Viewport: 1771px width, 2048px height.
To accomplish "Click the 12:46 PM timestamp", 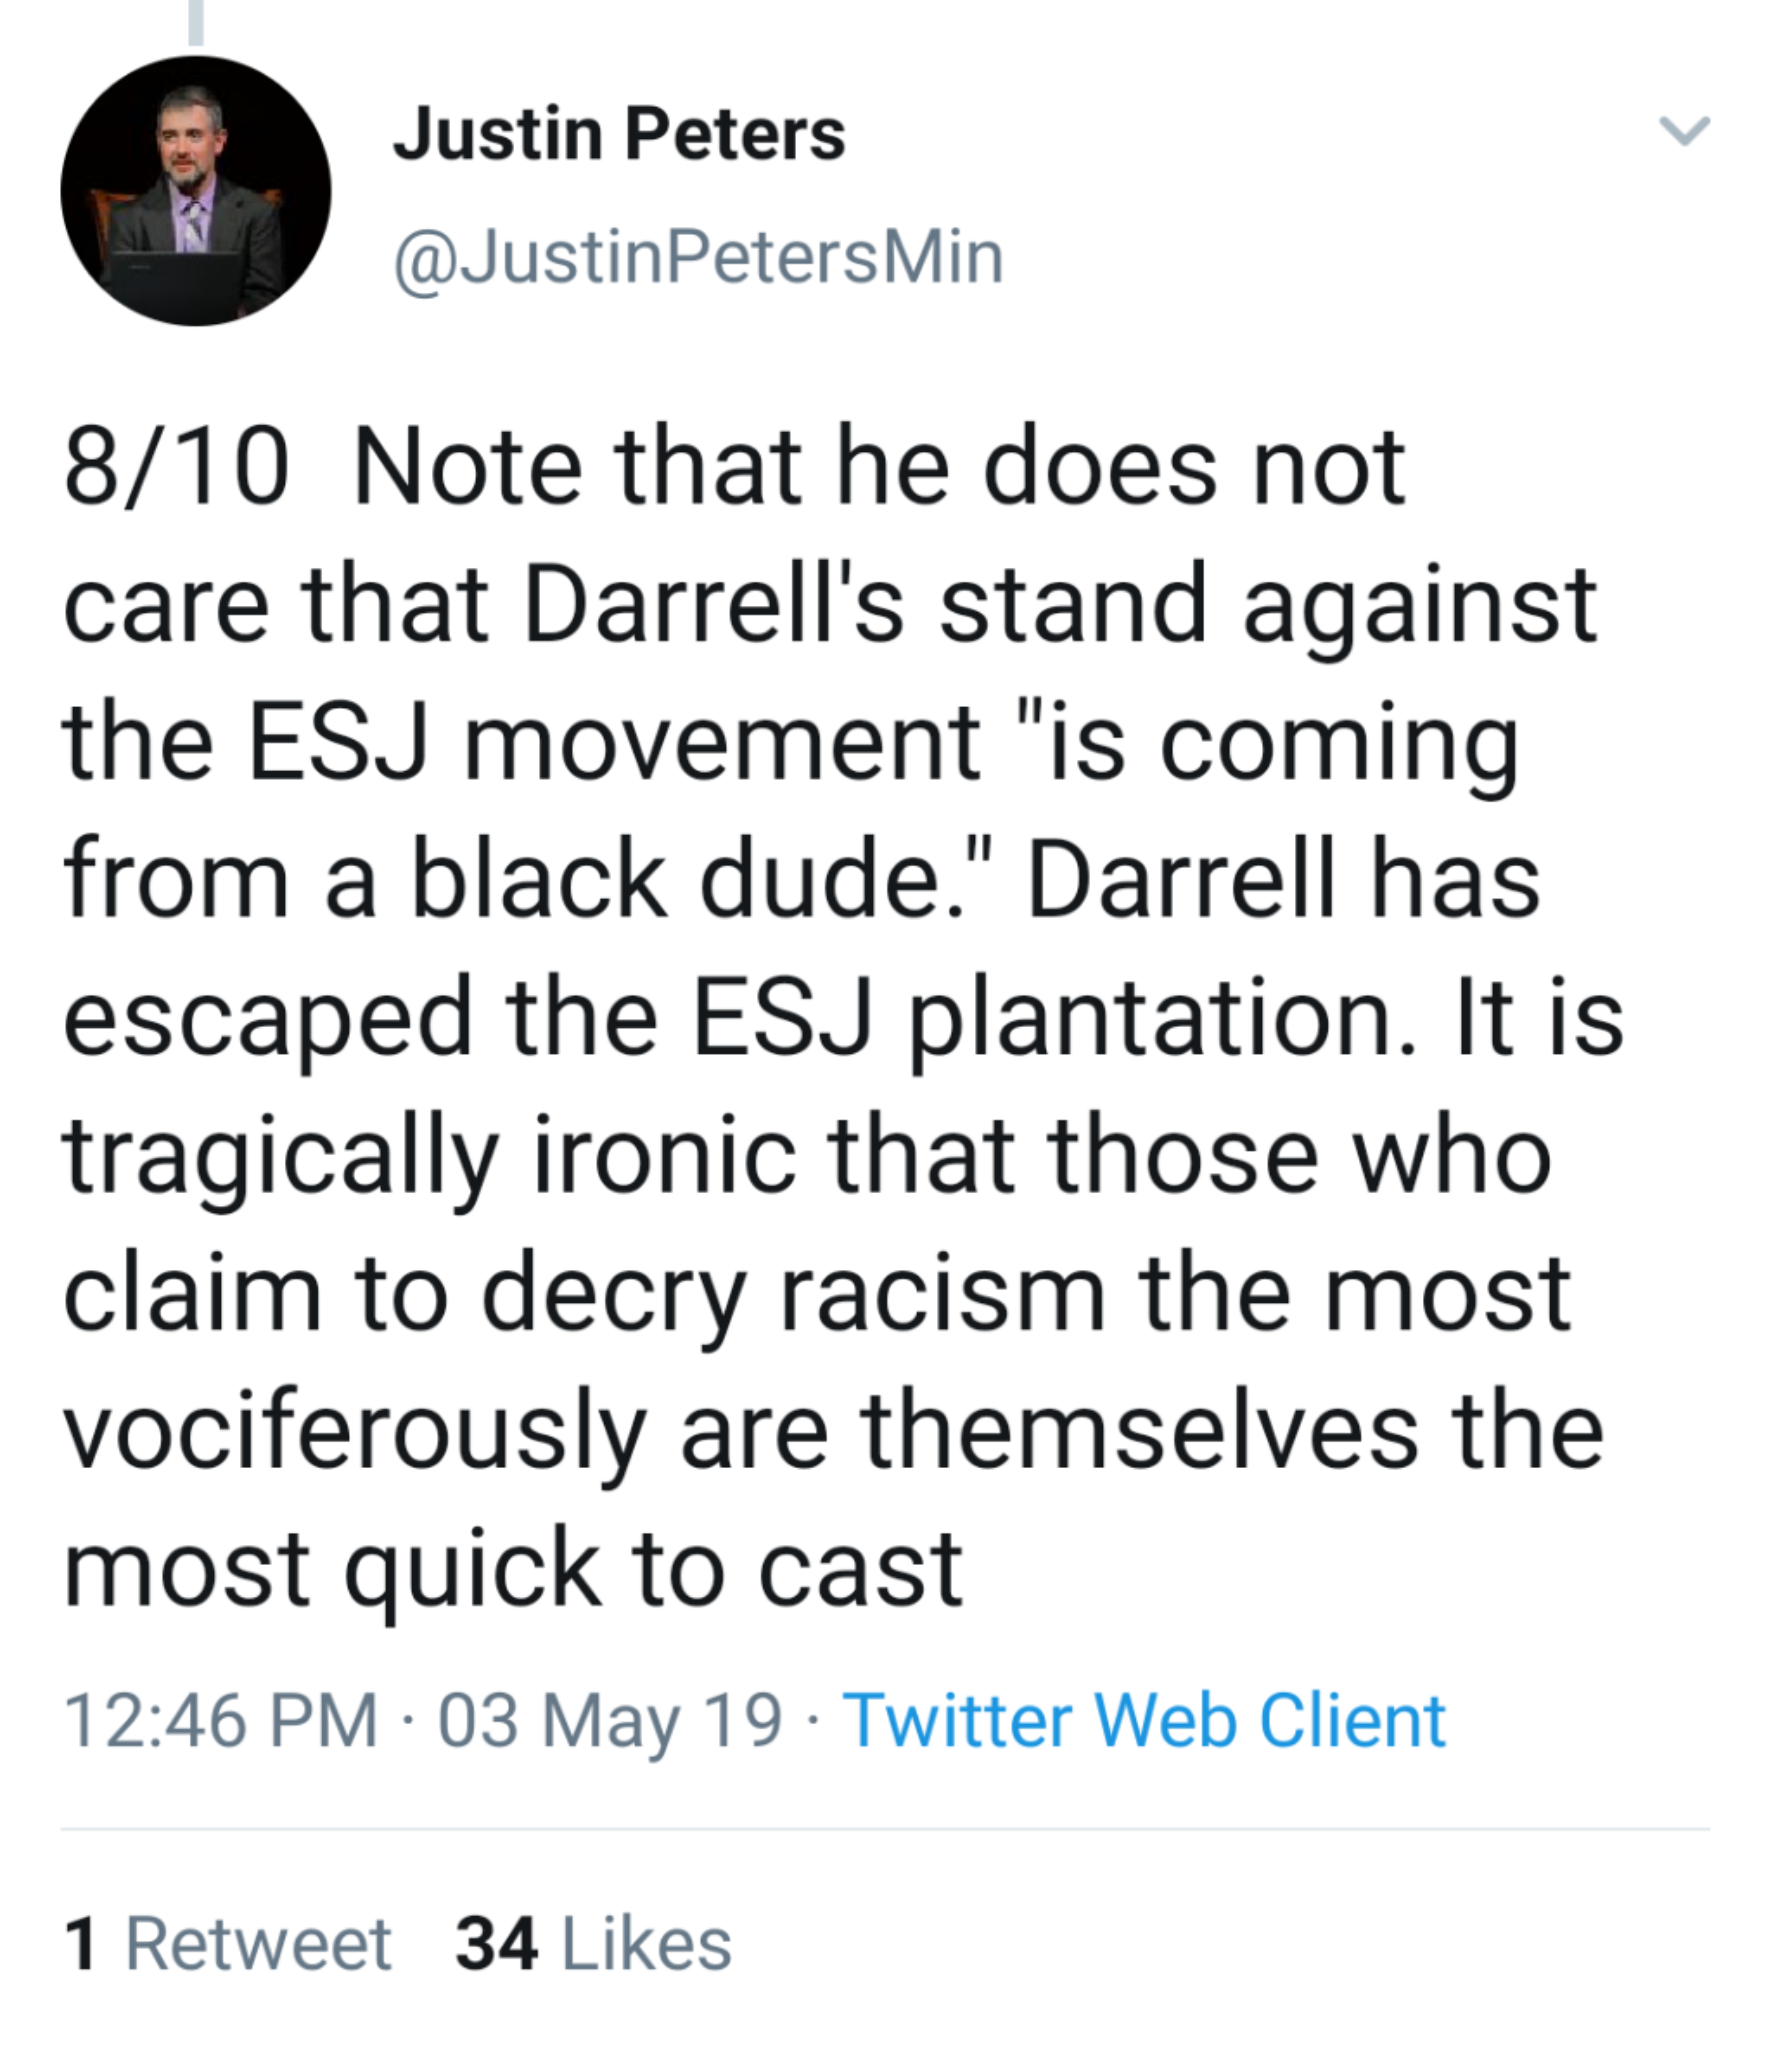I will coord(221,1721).
